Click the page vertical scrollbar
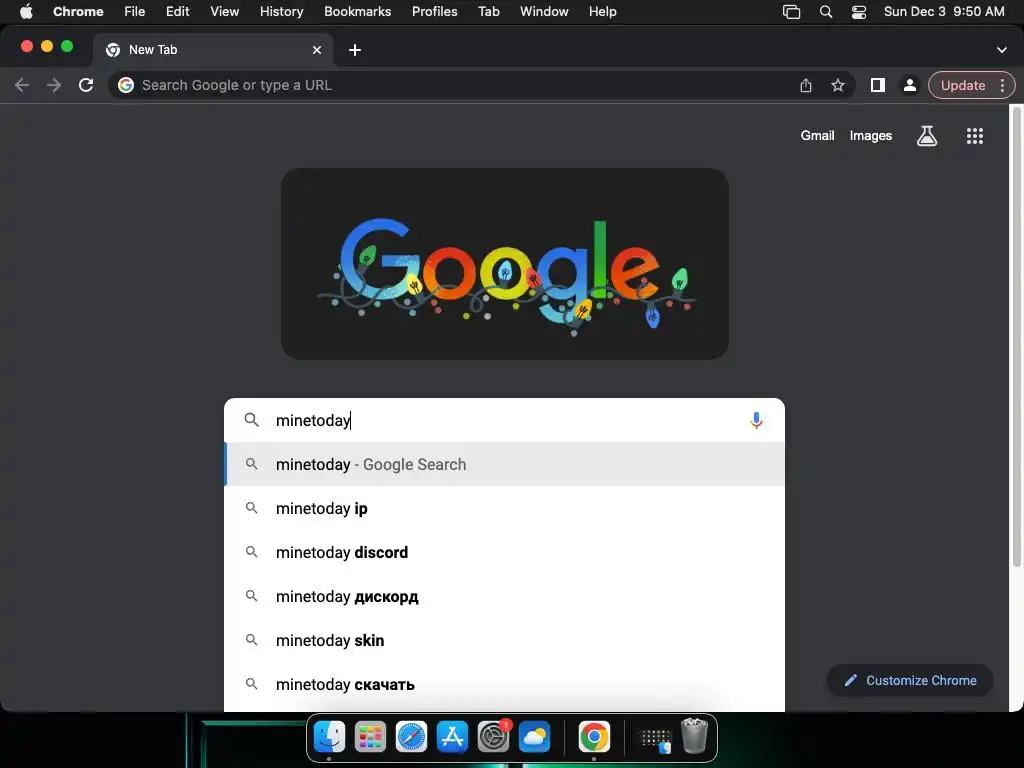Viewport: 1024px width, 768px height. point(1017,336)
